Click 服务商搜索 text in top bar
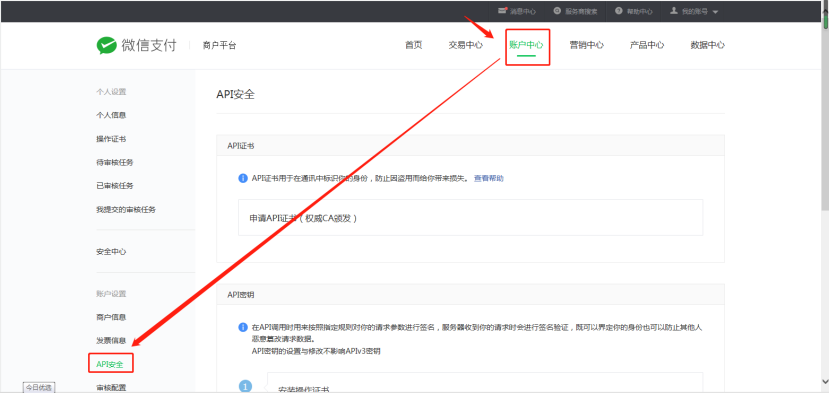Viewport: 830px width, 394px height. pos(581,11)
